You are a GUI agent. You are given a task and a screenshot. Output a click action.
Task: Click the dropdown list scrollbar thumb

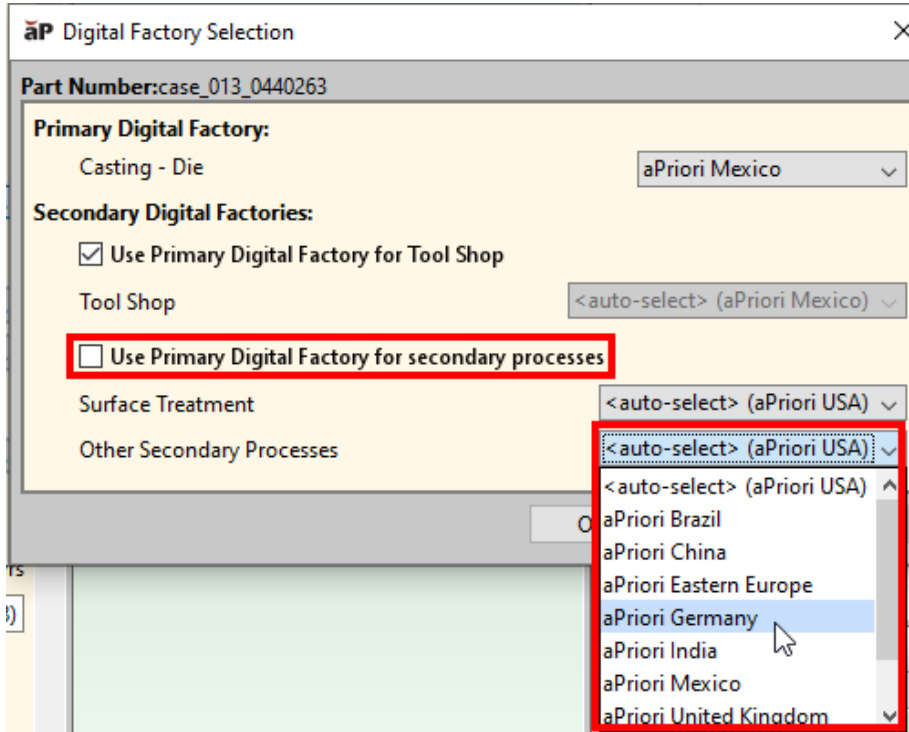tap(888, 580)
